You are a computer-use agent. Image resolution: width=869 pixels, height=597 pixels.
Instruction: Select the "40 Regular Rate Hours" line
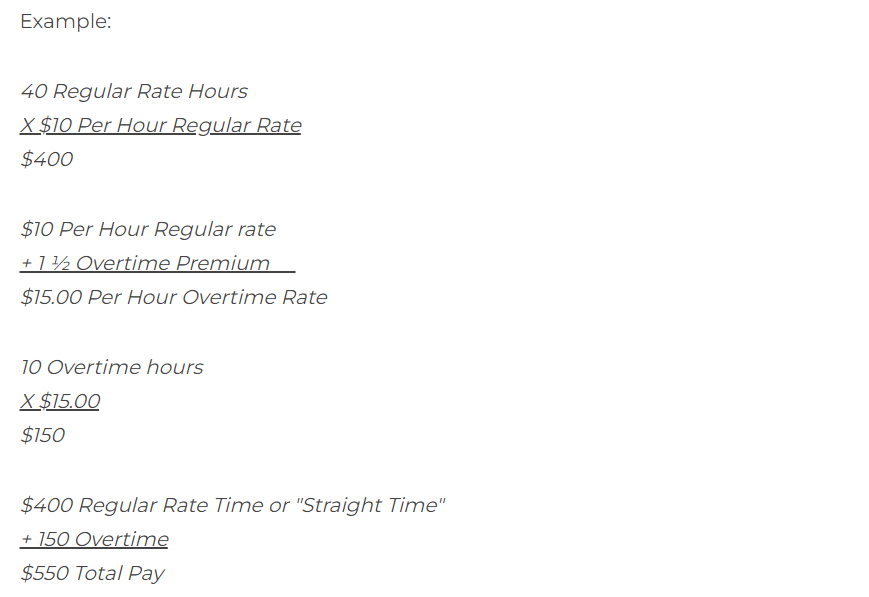[x=133, y=91]
